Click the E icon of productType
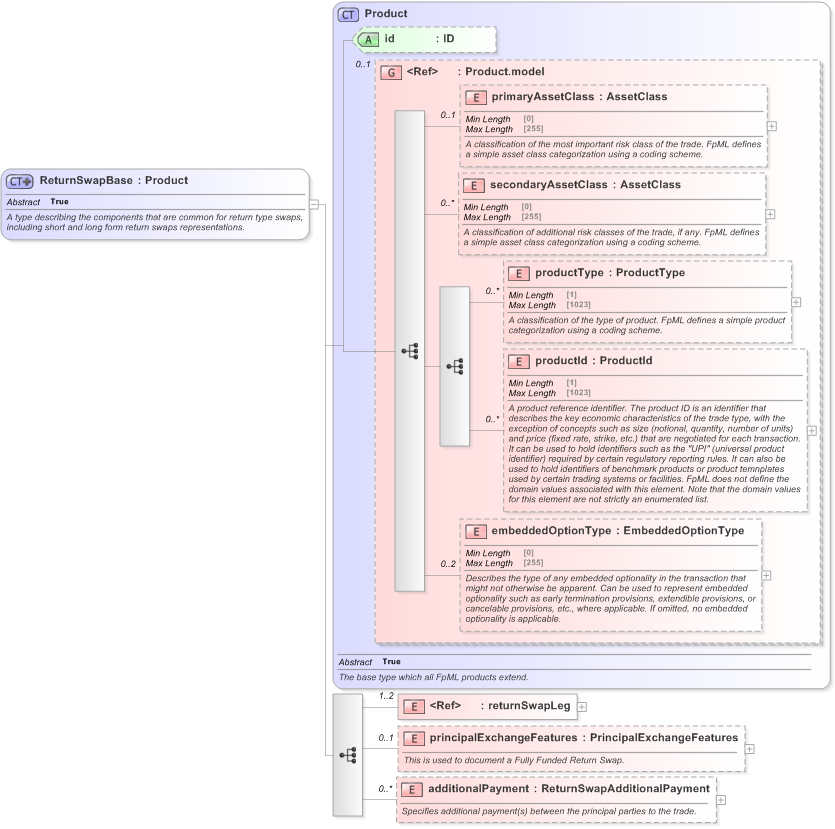This screenshot has width=835, height=829. click(519, 274)
